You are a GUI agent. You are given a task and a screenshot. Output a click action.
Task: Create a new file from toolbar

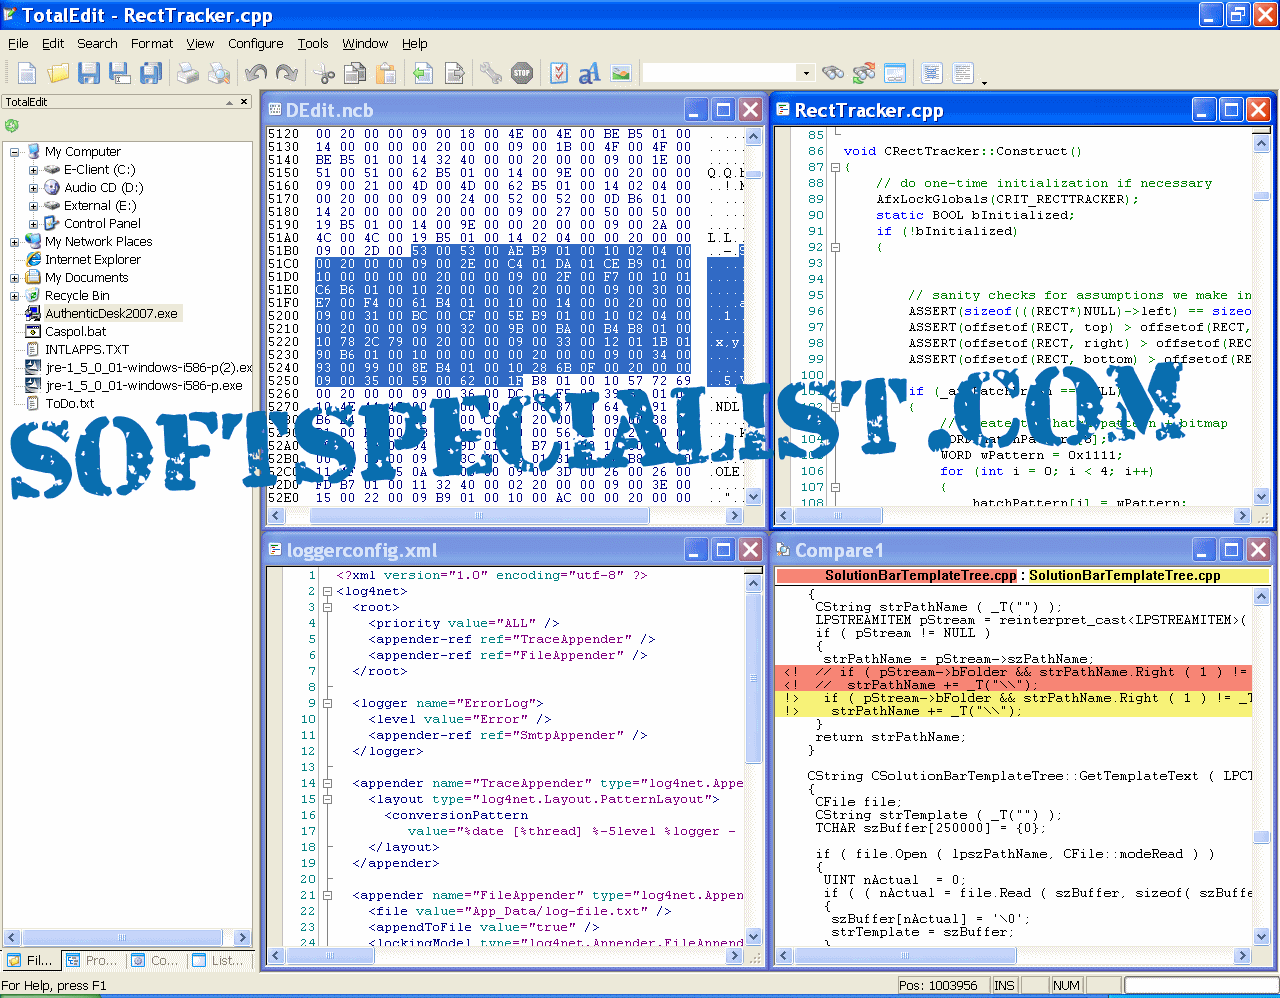(27, 73)
